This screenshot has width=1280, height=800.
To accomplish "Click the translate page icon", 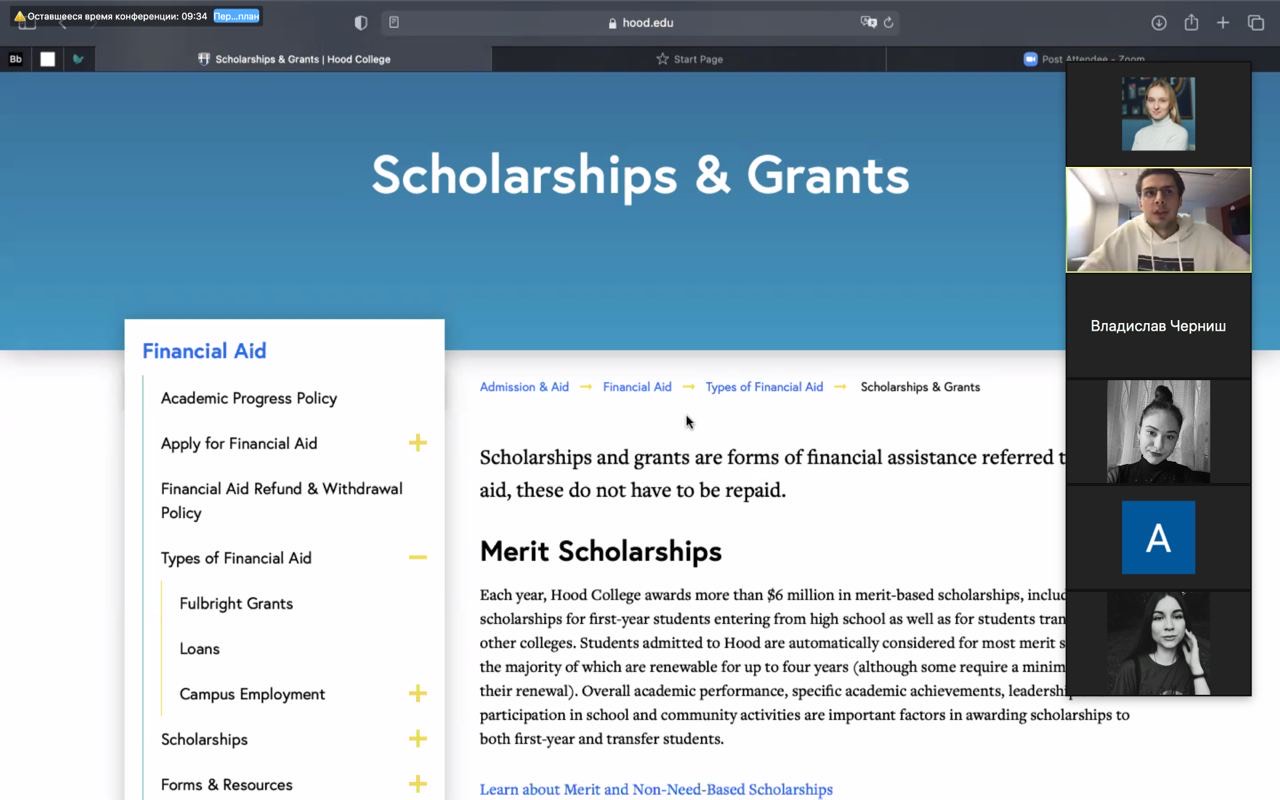I will coord(868,23).
